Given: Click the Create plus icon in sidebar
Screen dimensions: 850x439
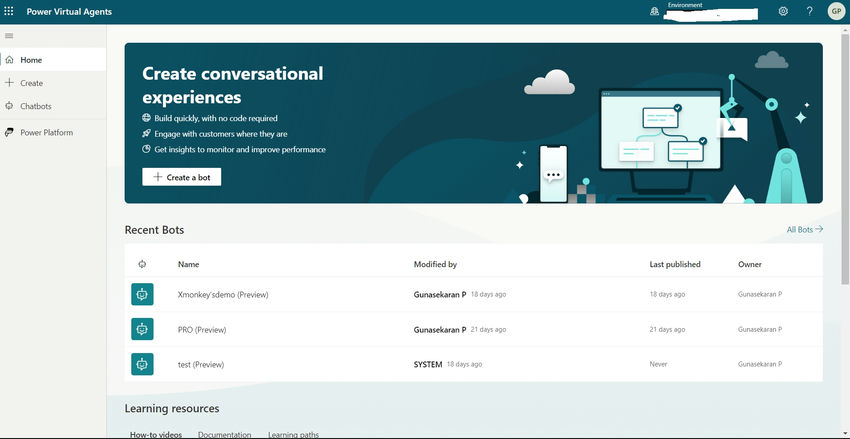Looking at the screenshot, I should point(9,83).
